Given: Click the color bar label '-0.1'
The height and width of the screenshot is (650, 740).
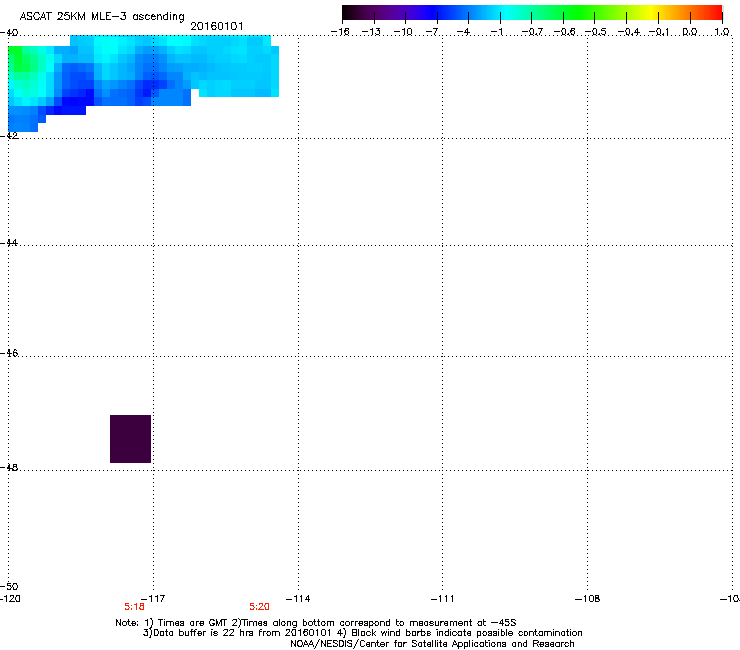Looking at the screenshot, I should 659,32.
